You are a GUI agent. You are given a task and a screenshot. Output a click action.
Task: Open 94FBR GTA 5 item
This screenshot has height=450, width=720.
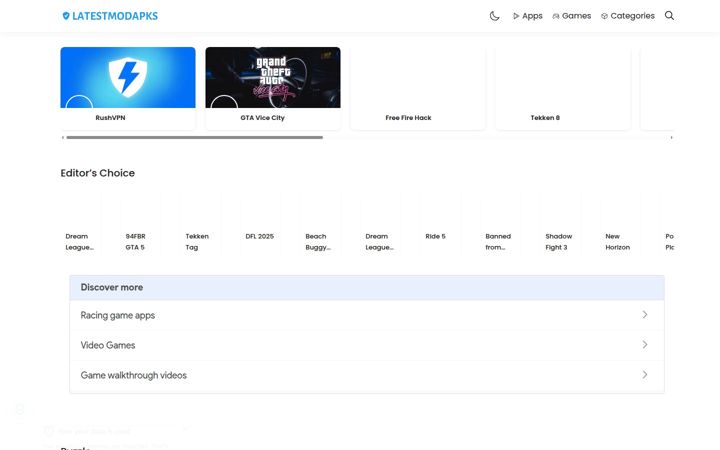pos(141,224)
